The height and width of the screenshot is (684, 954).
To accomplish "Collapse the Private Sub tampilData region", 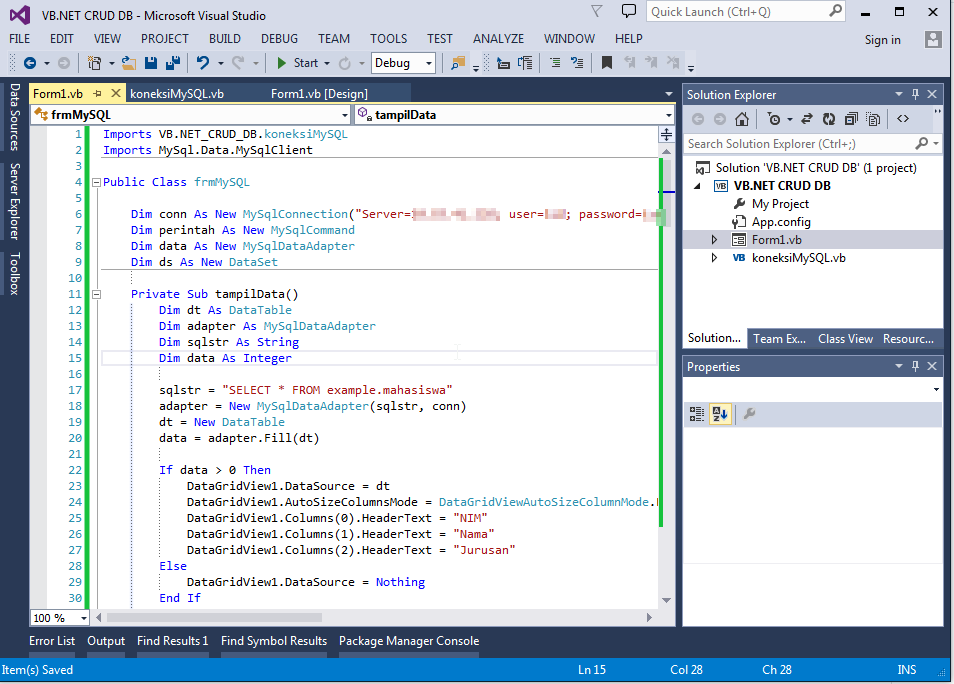I will coord(96,295).
